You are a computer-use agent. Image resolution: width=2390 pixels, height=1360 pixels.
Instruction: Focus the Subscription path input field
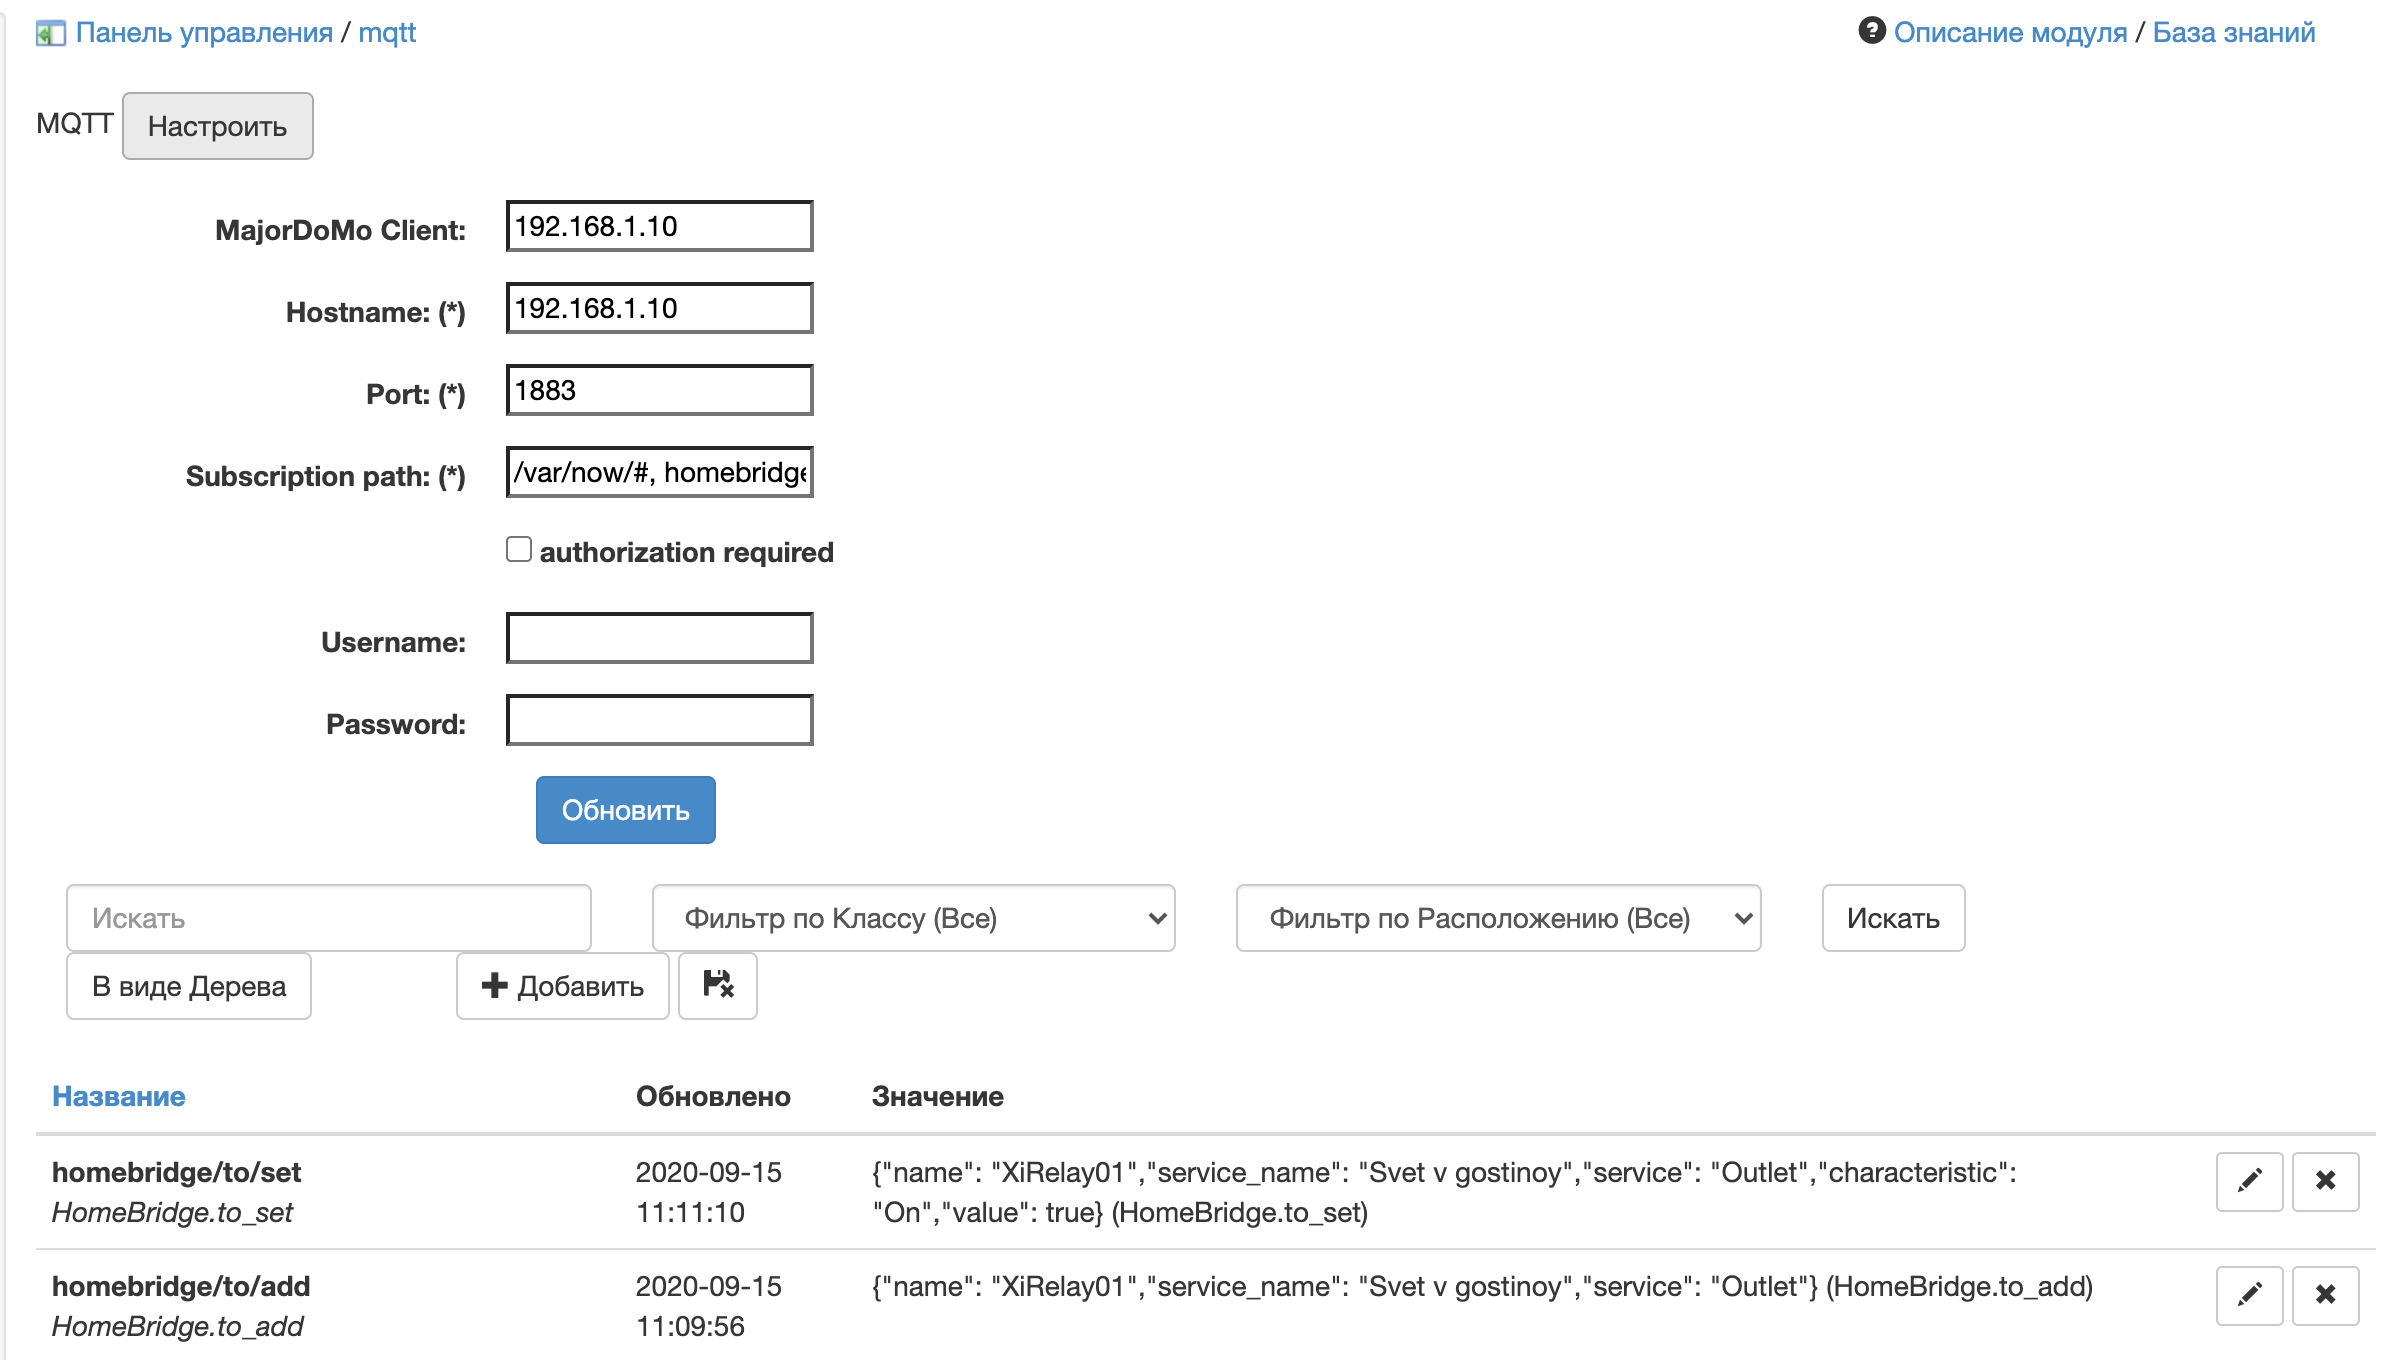pos(659,472)
